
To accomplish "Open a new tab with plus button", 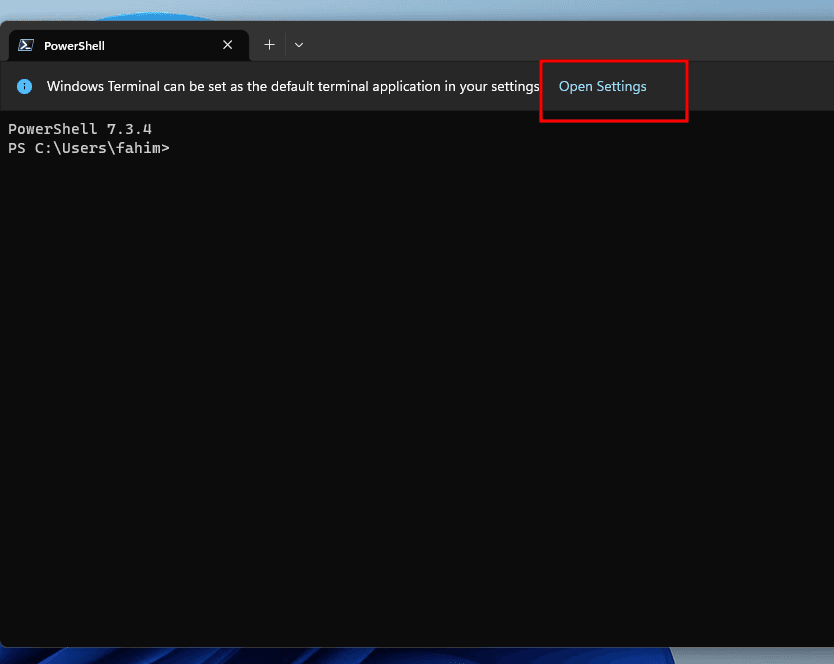I will click(270, 45).
